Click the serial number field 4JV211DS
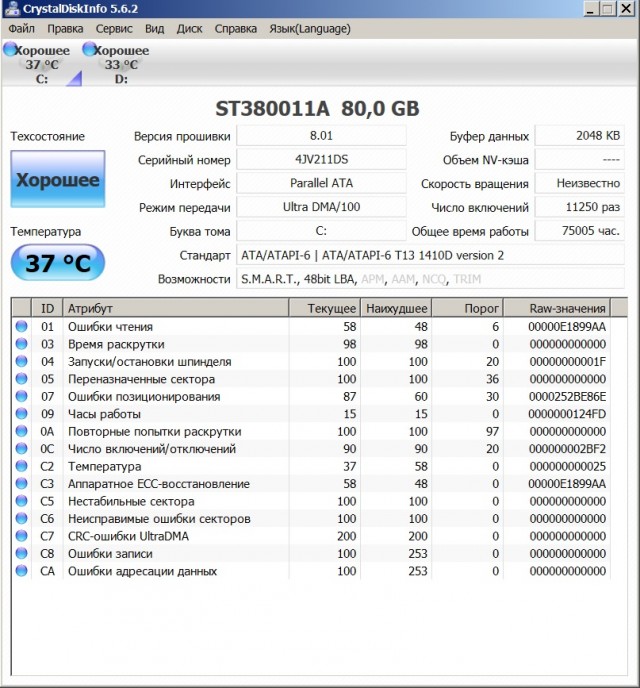640x688 pixels. tap(321, 160)
